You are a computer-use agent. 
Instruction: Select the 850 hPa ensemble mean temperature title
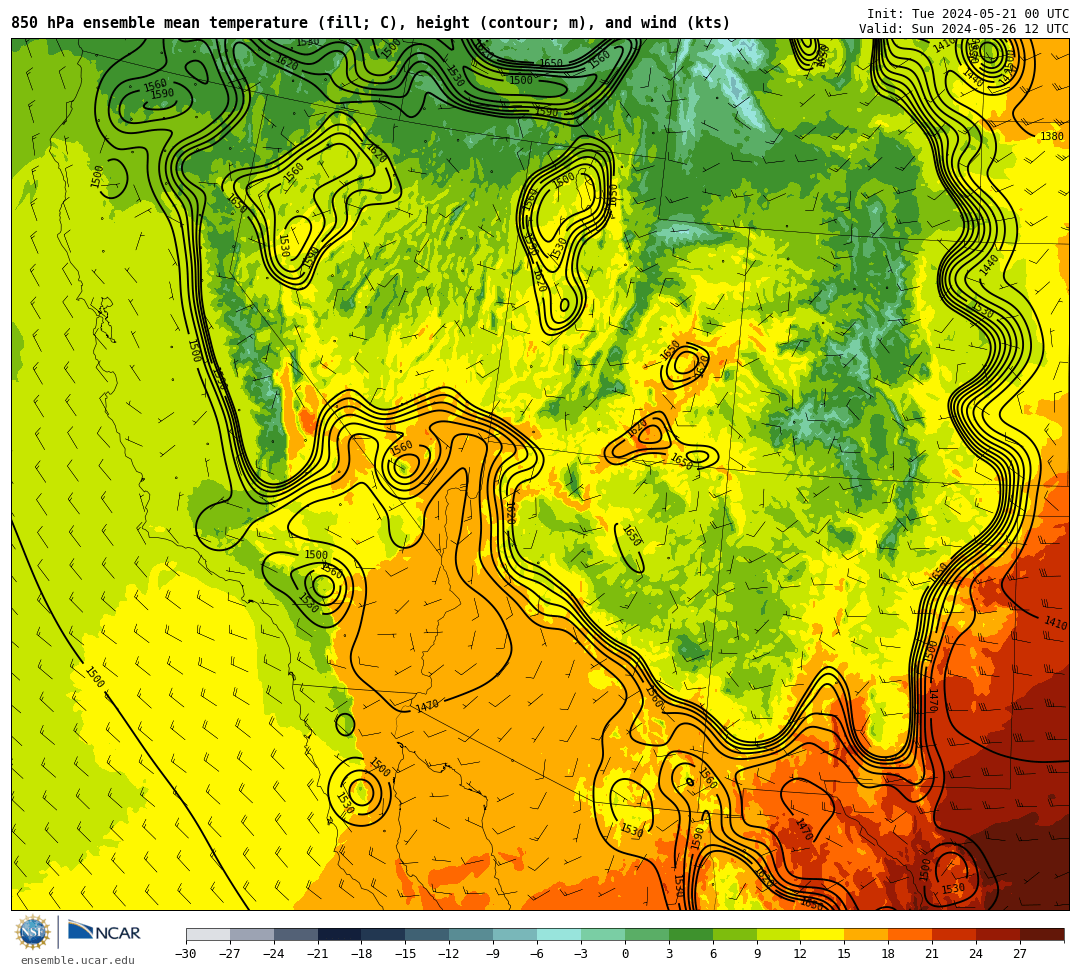(371, 23)
